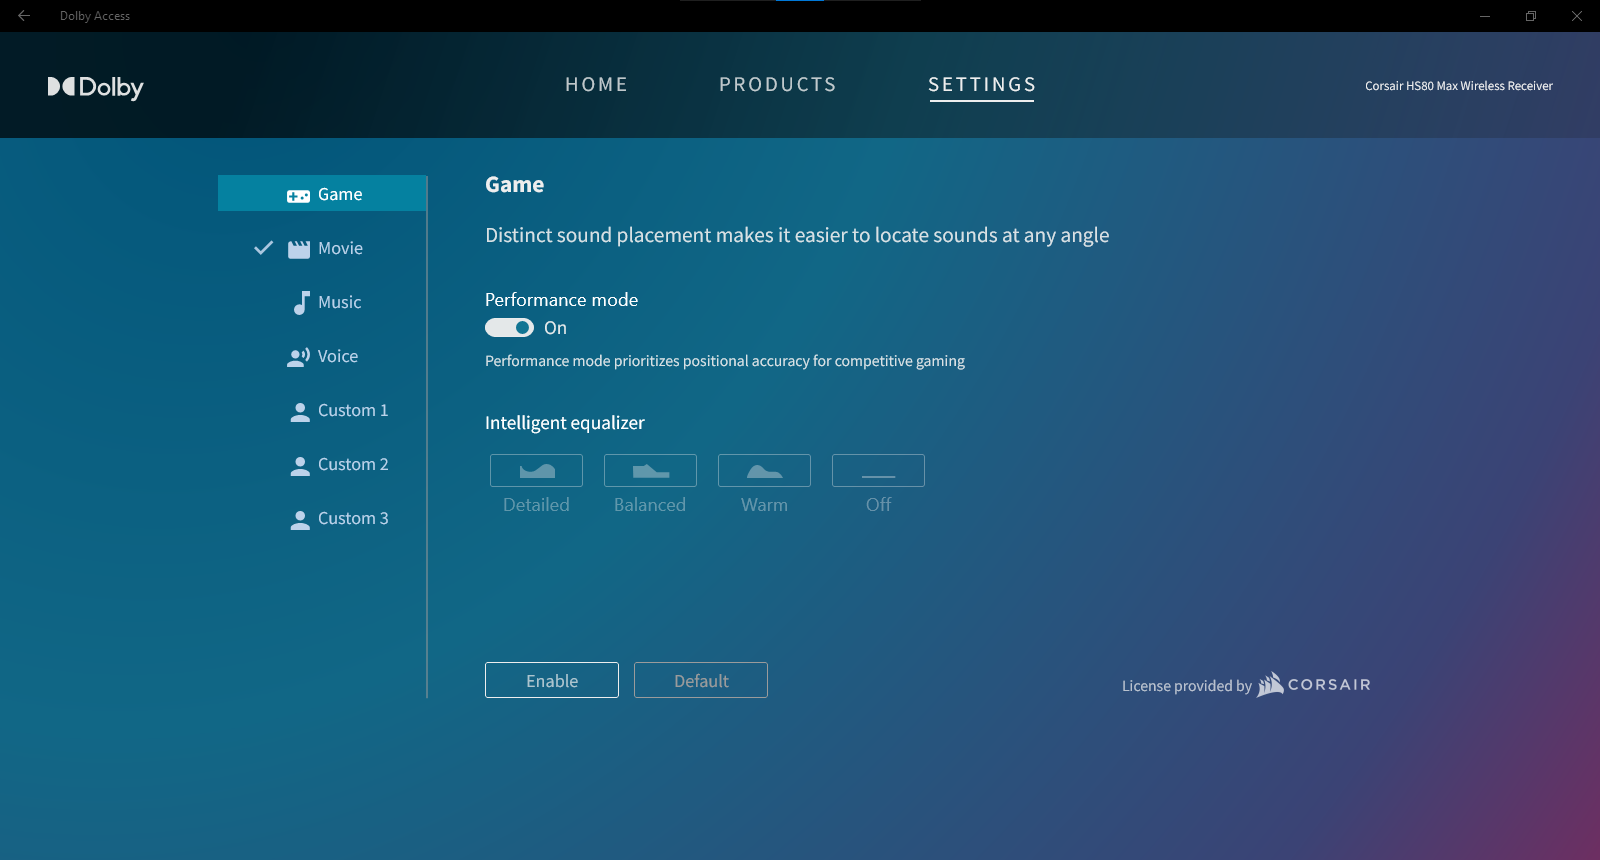Restore down the Dolby Access window
Screen dimensions: 1600x860
1531,16
